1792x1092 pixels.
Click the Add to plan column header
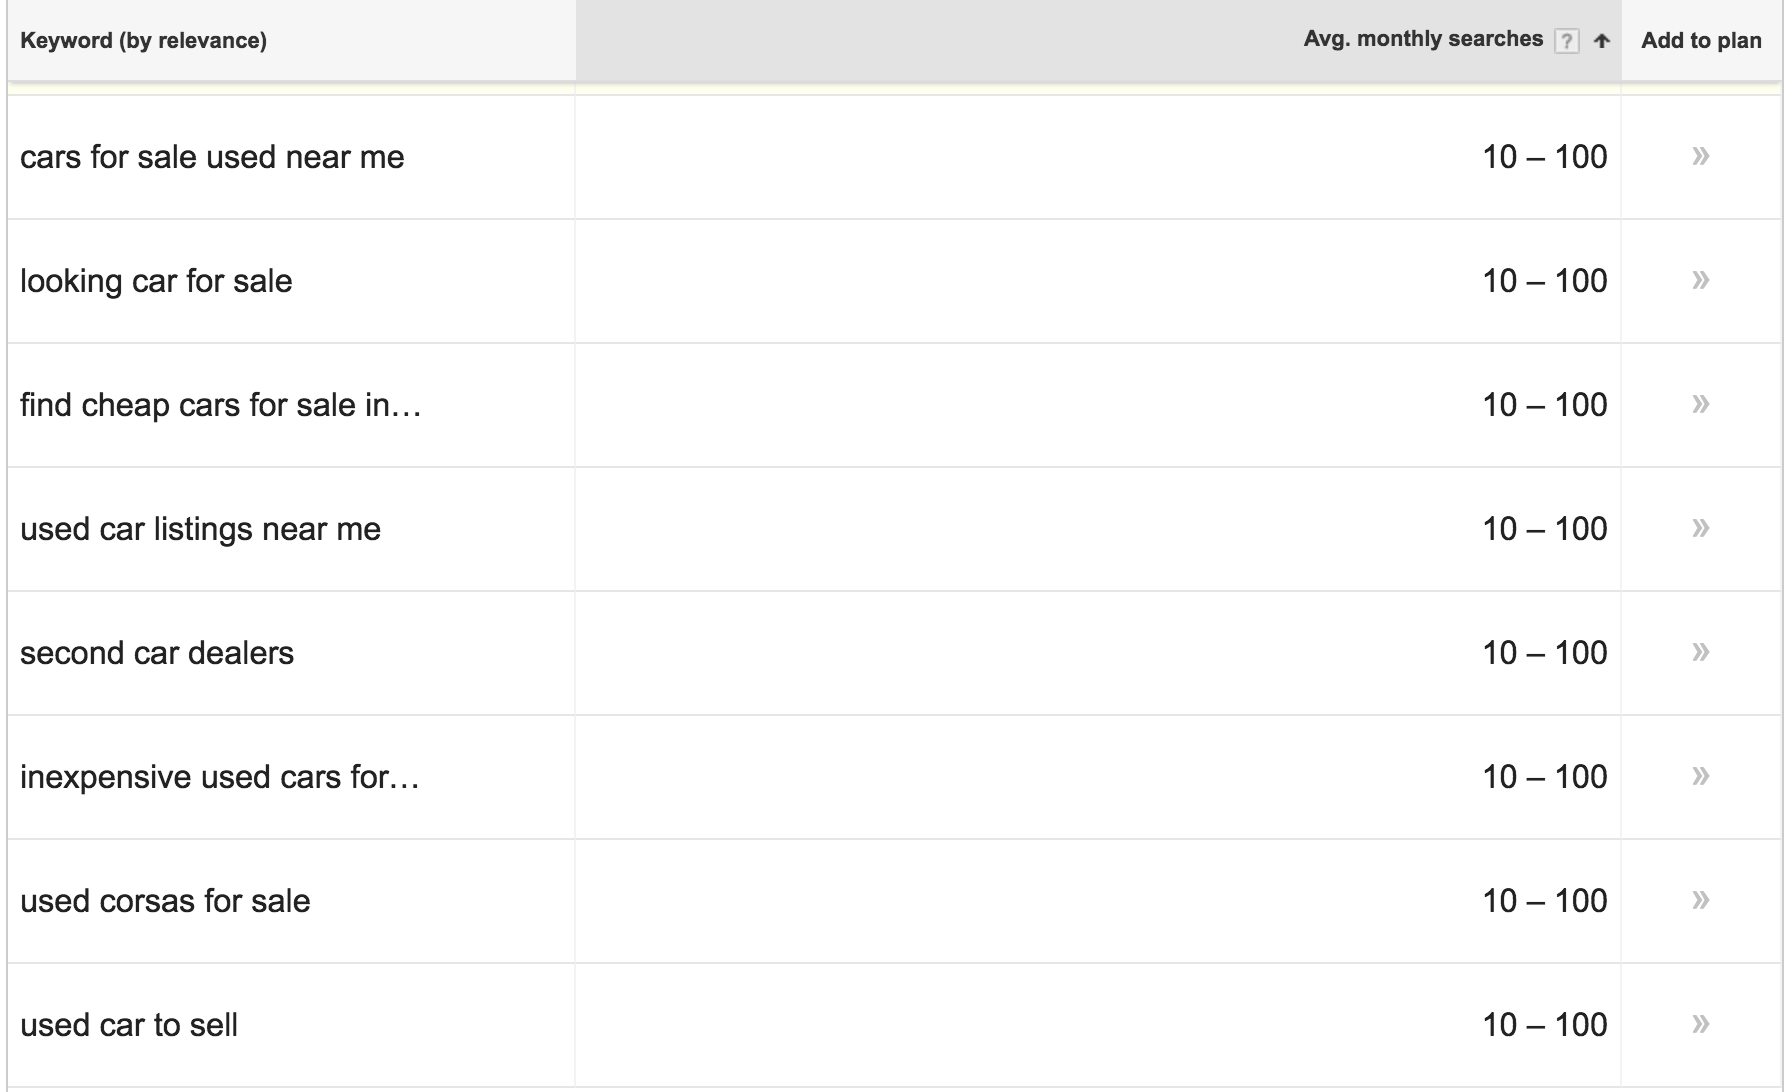click(x=1701, y=41)
